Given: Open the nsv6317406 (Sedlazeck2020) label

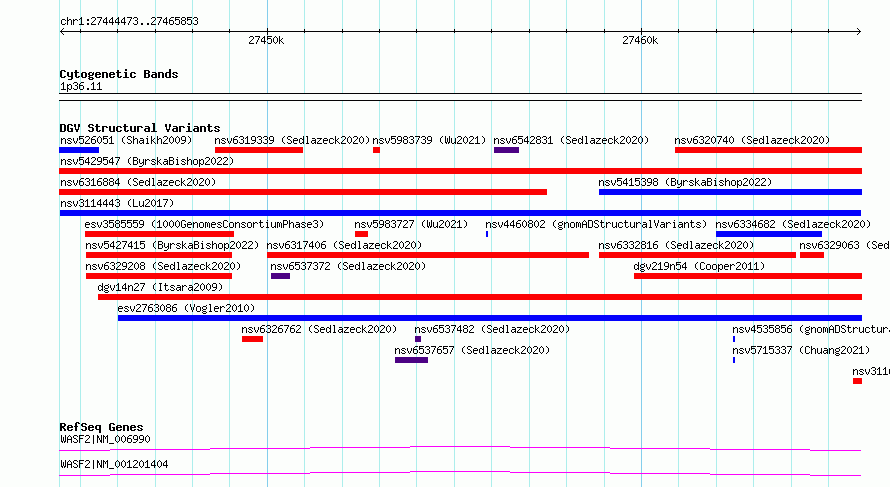Looking at the screenshot, I should [x=345, y=245].
